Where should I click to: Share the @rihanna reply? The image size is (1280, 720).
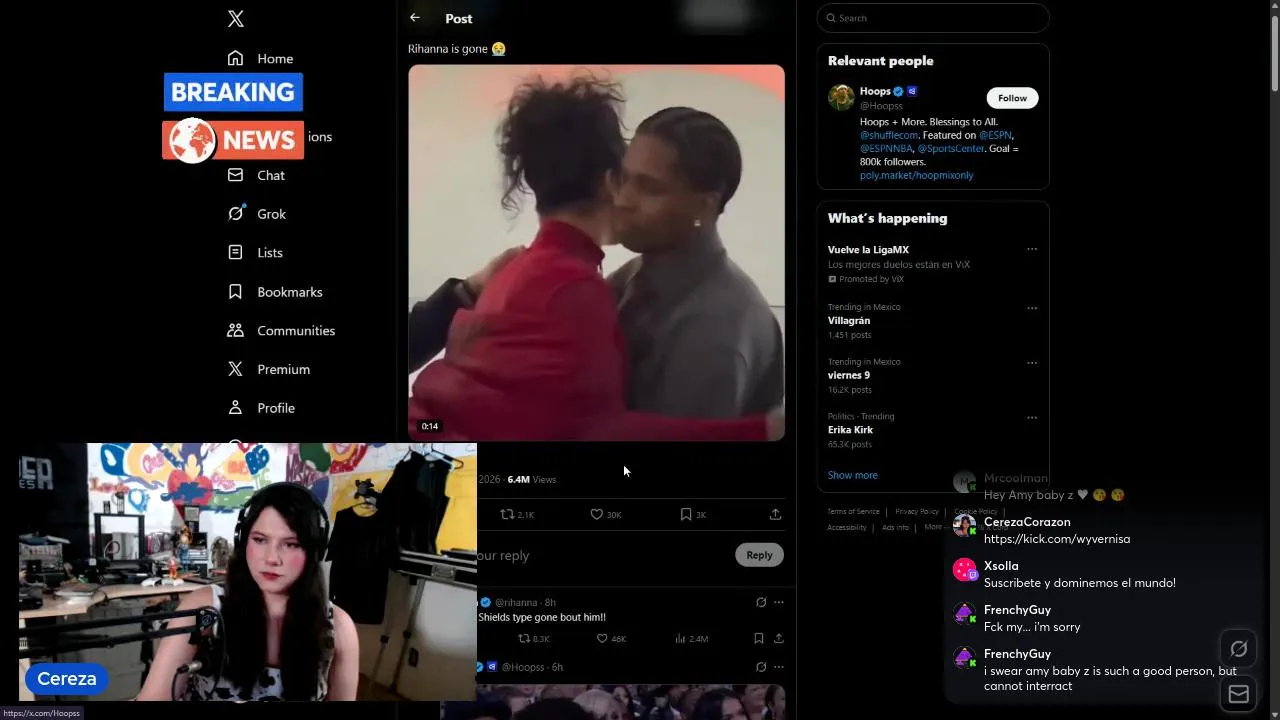779,638
